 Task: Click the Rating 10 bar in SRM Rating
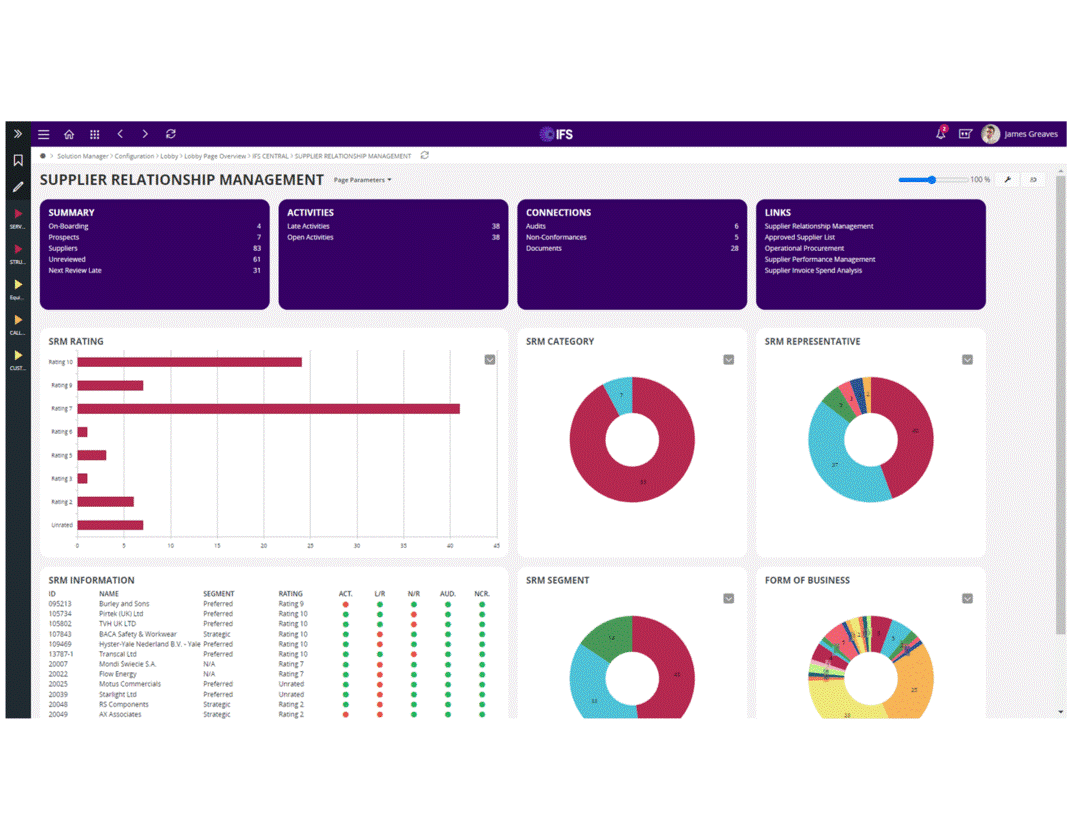(189, 362)
